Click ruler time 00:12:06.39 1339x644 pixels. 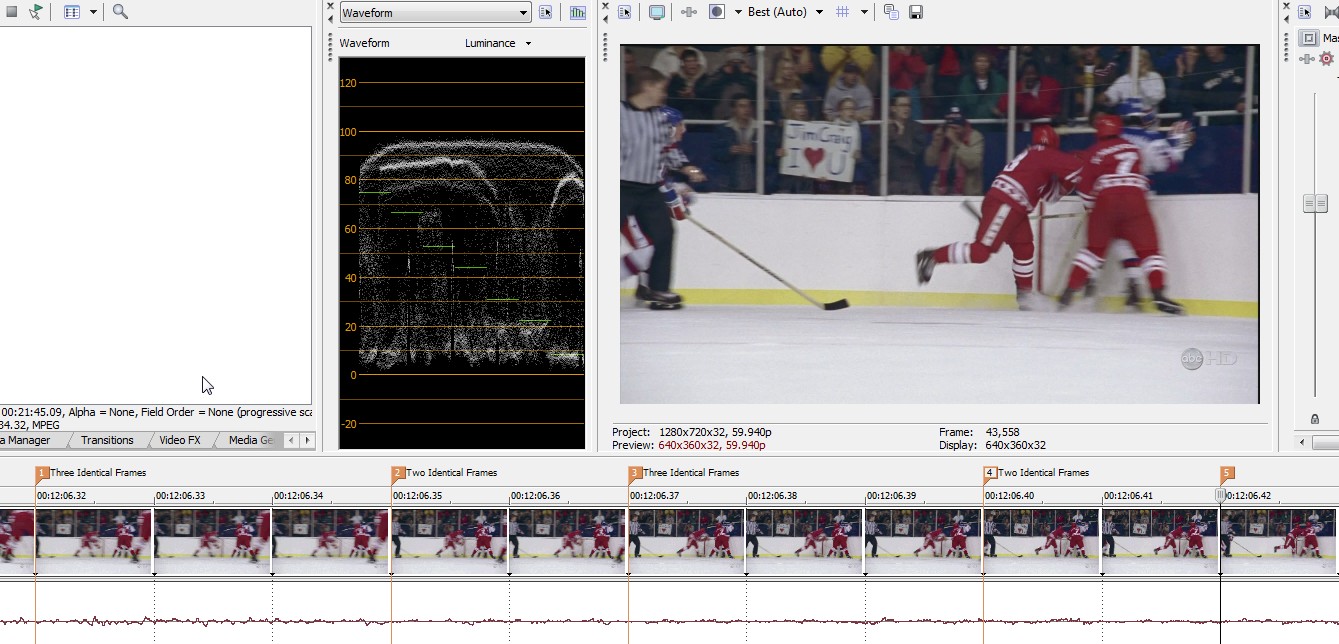click(891, 495)
